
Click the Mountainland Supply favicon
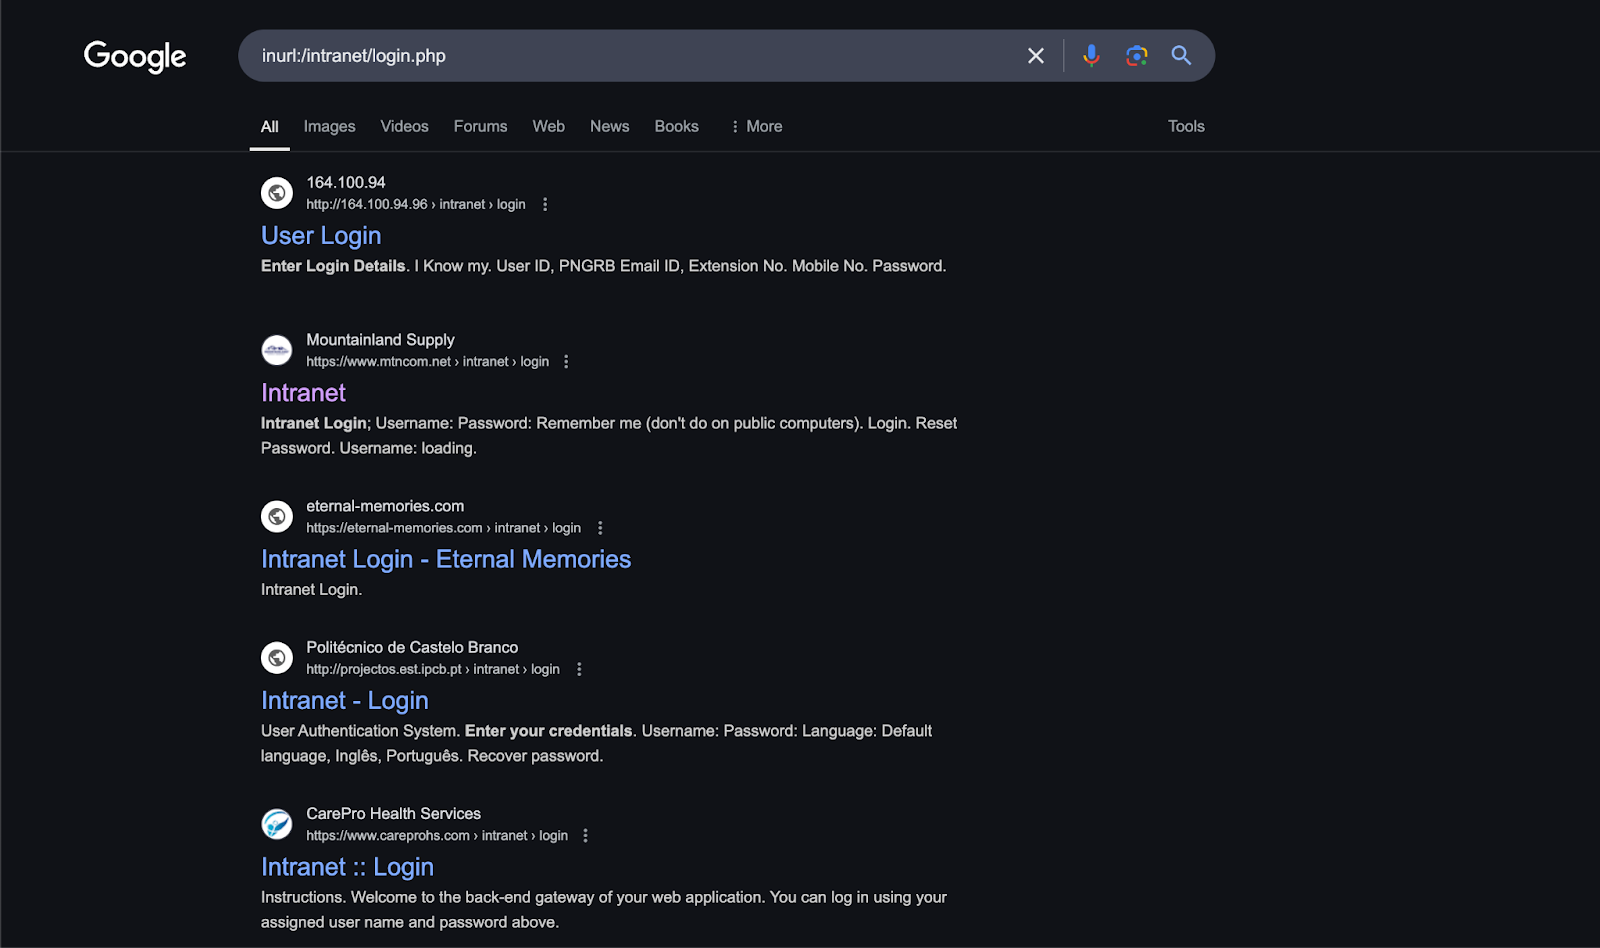click(277, 350)
